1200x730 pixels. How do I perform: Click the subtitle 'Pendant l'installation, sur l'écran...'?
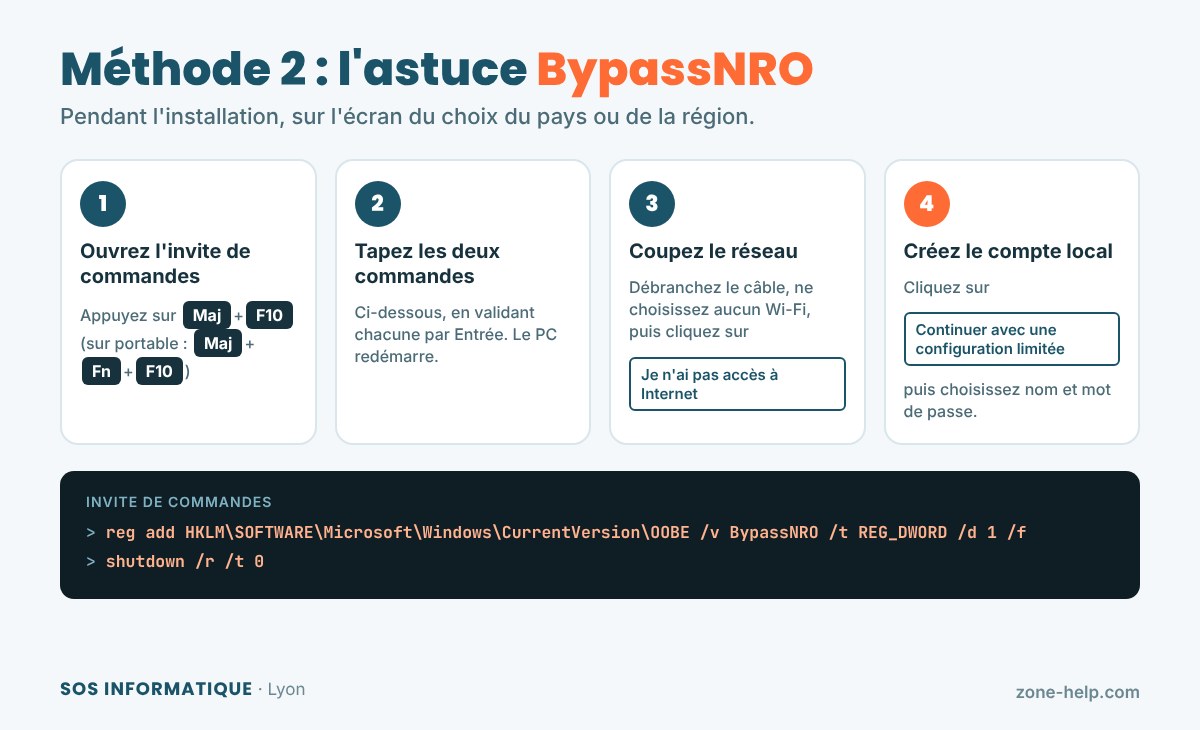(407, 116)
